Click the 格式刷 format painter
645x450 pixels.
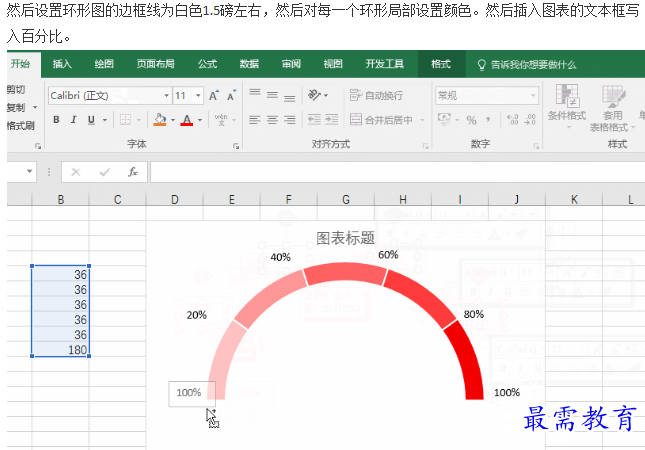point(21,125)
